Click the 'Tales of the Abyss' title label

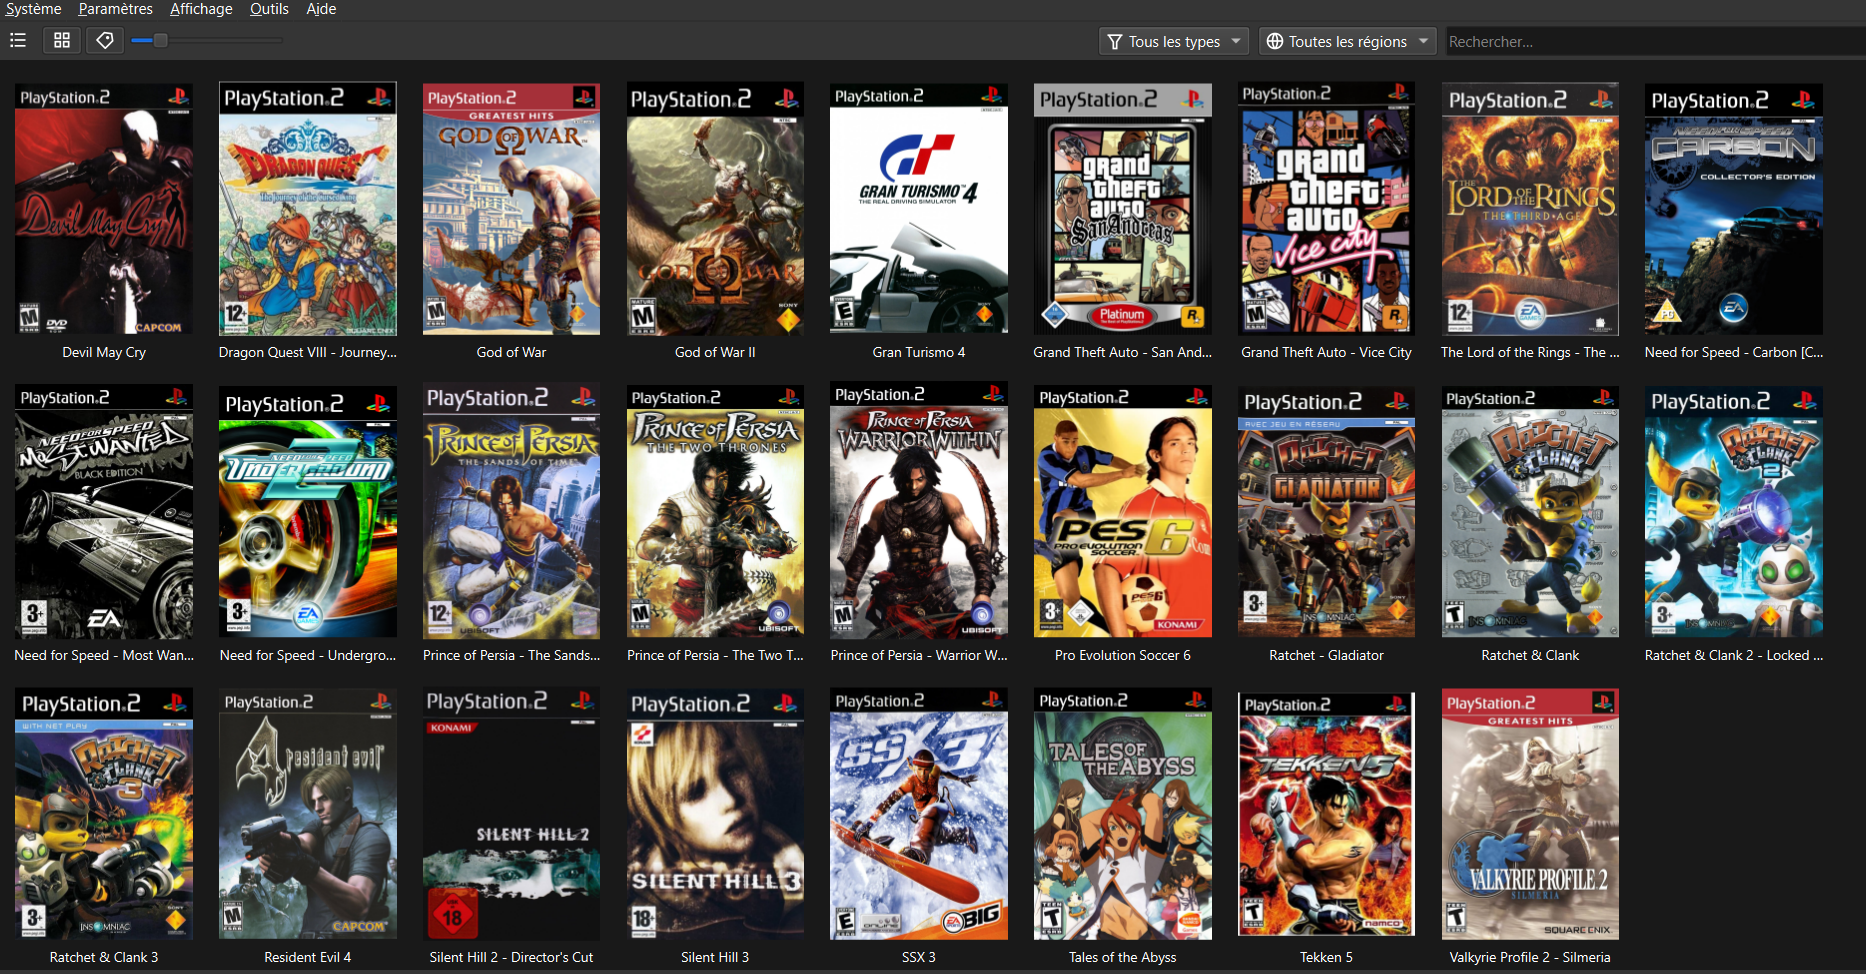[x=1122, y=957]
